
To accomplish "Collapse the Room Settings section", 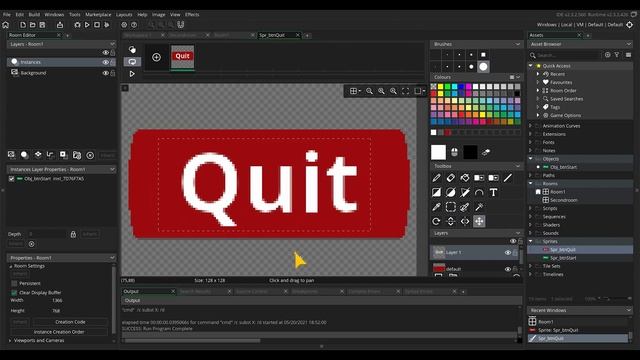I will [x=11, y=266].
